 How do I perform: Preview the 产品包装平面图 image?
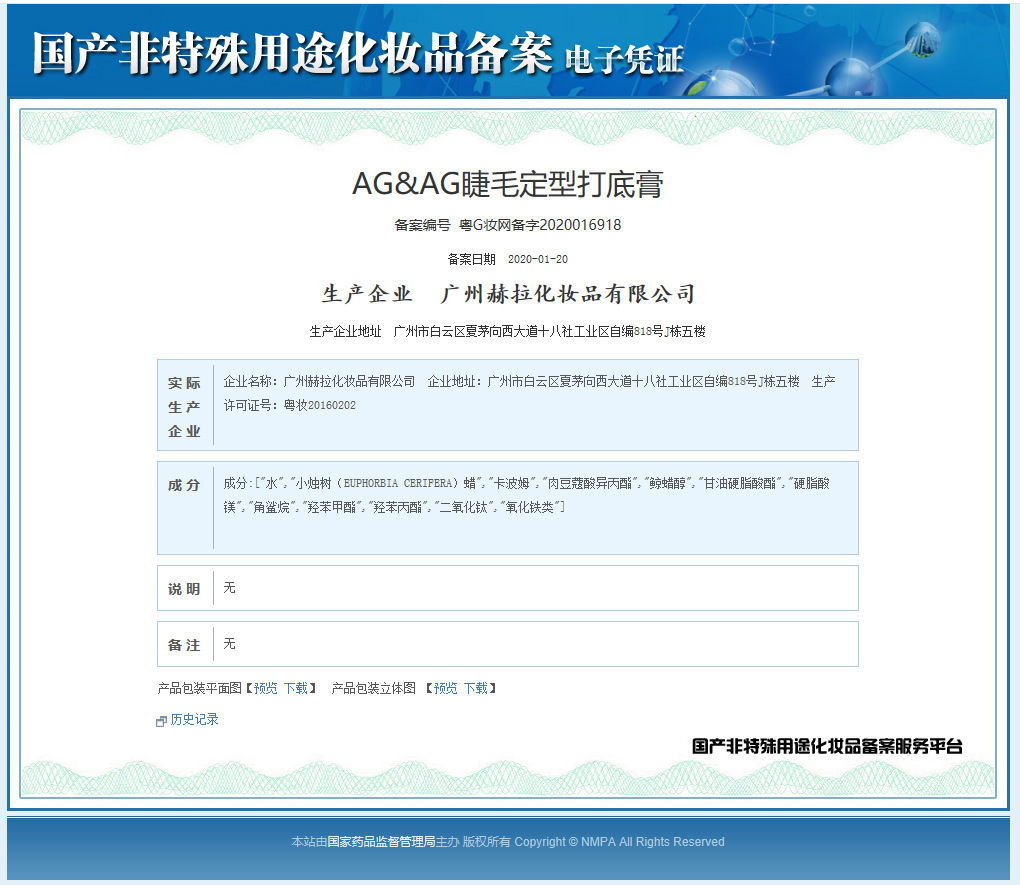(x=265, y=688)
